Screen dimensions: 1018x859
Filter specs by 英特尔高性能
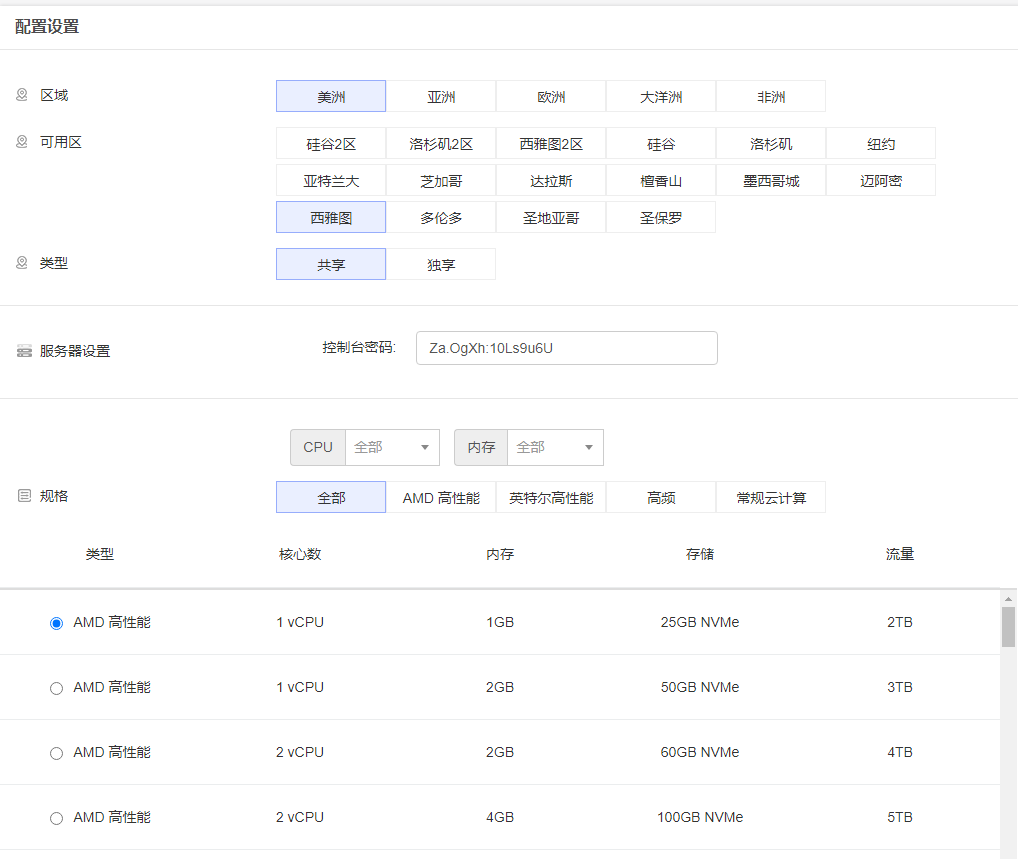[x=551, y=498]
